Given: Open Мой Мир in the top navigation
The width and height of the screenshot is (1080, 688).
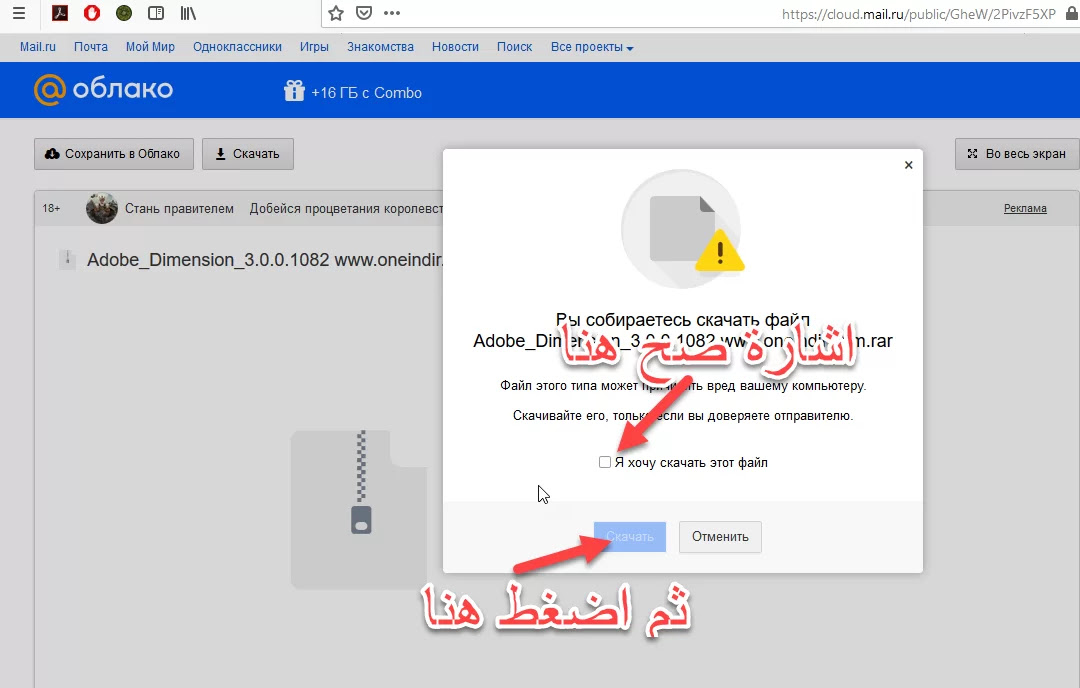Looking at the screenshot, I should [x=150, y=47].
